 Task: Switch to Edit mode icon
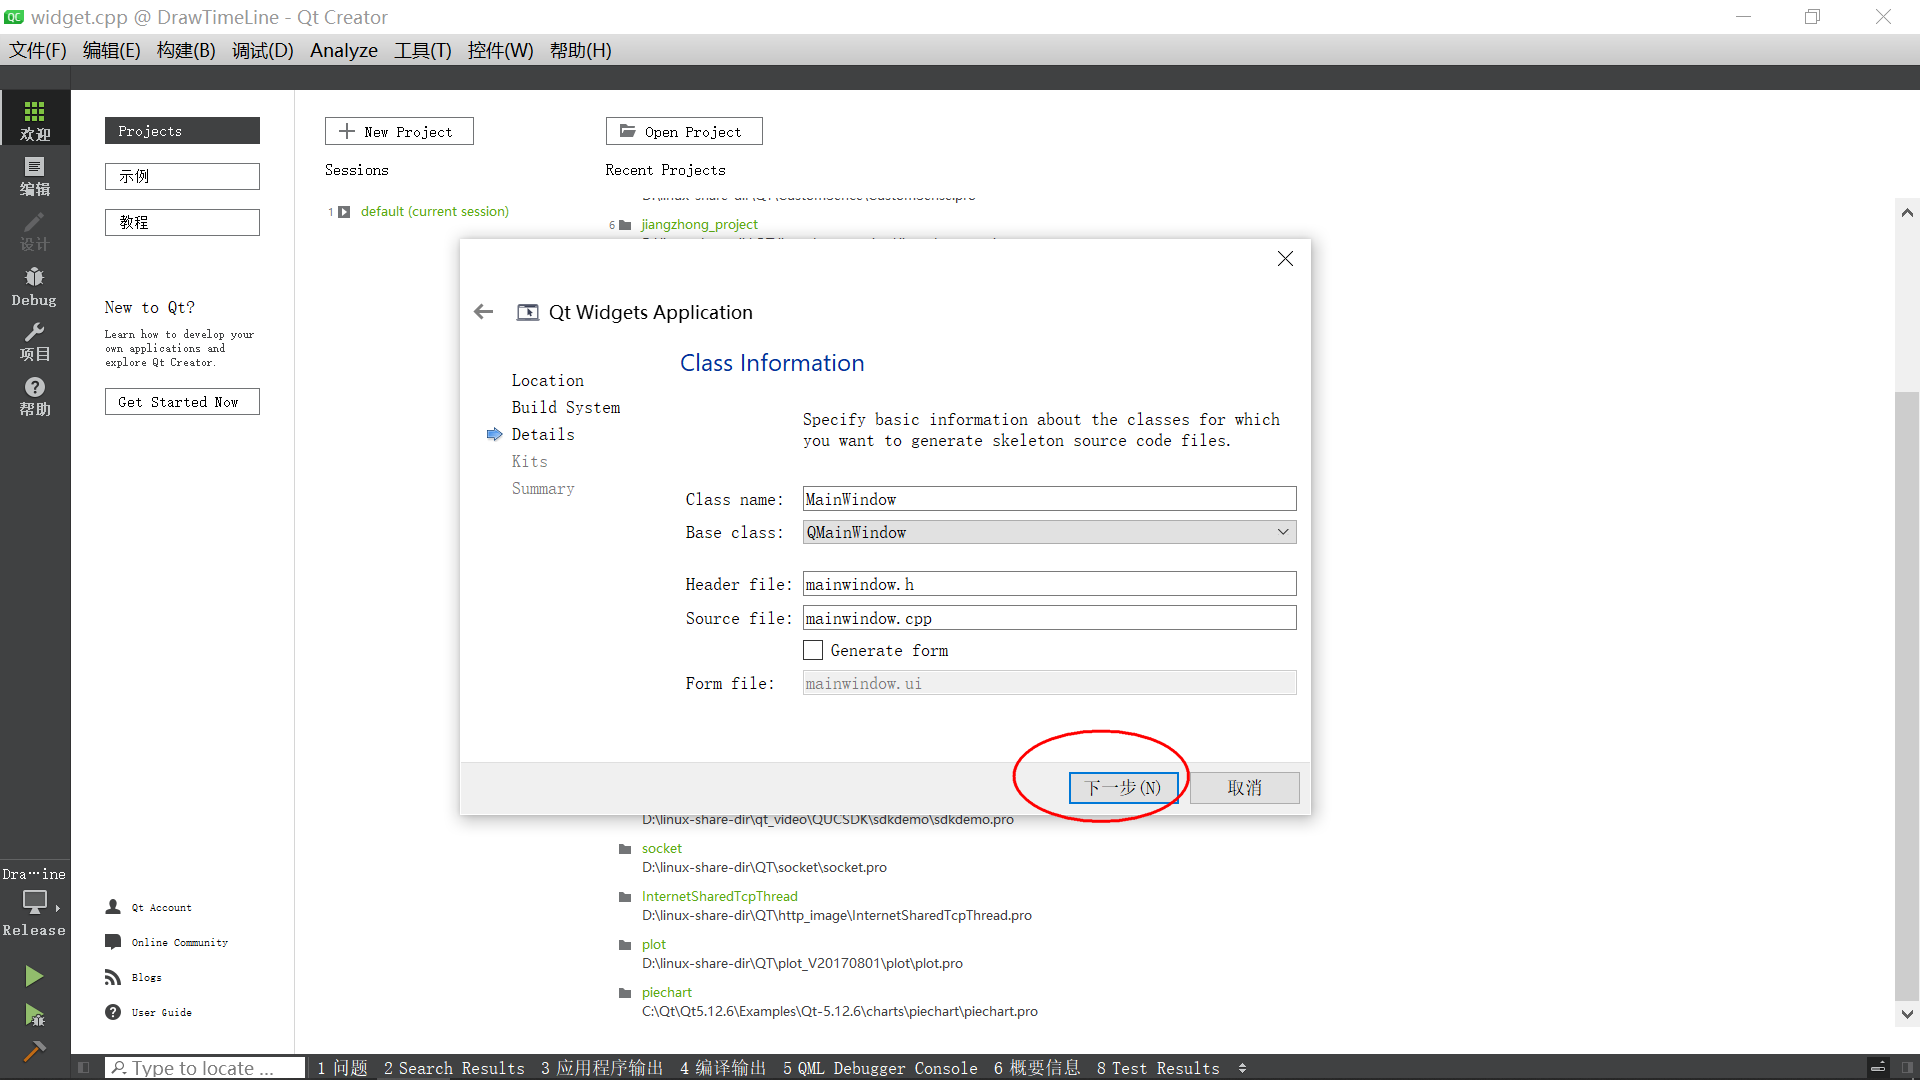click(x=35, y=175)
